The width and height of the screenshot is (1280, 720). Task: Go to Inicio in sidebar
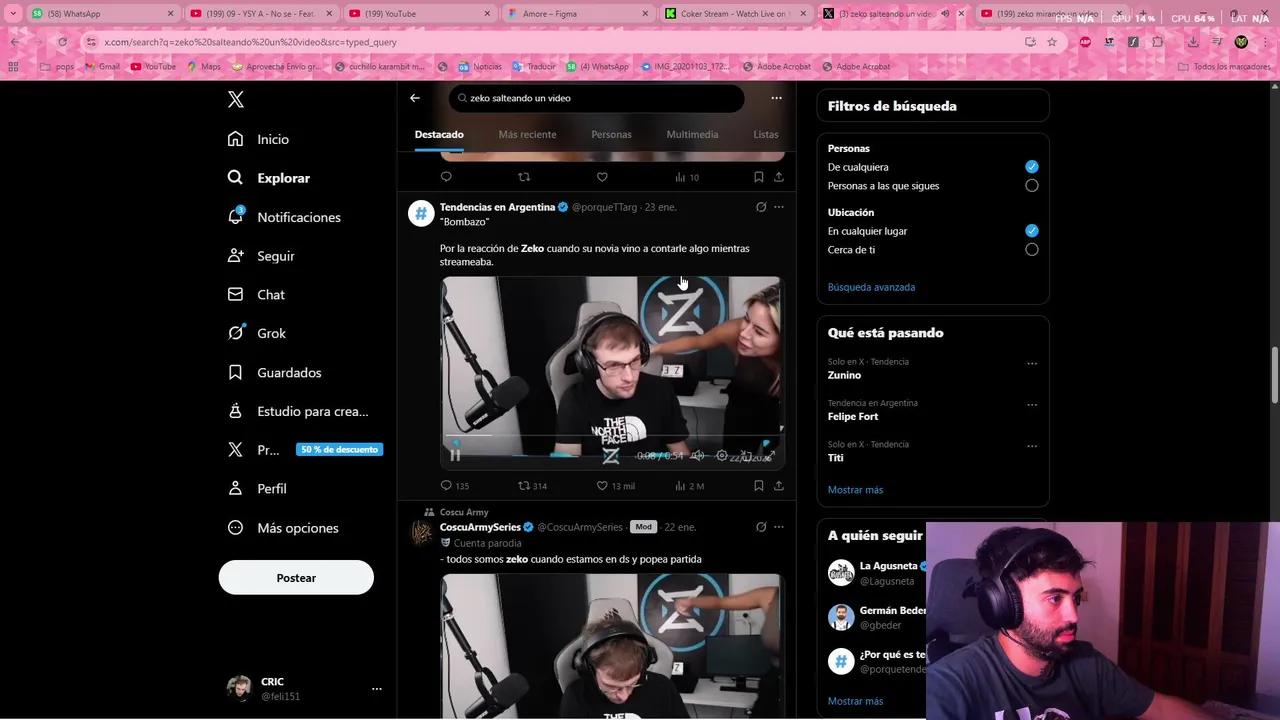[259, 139]
